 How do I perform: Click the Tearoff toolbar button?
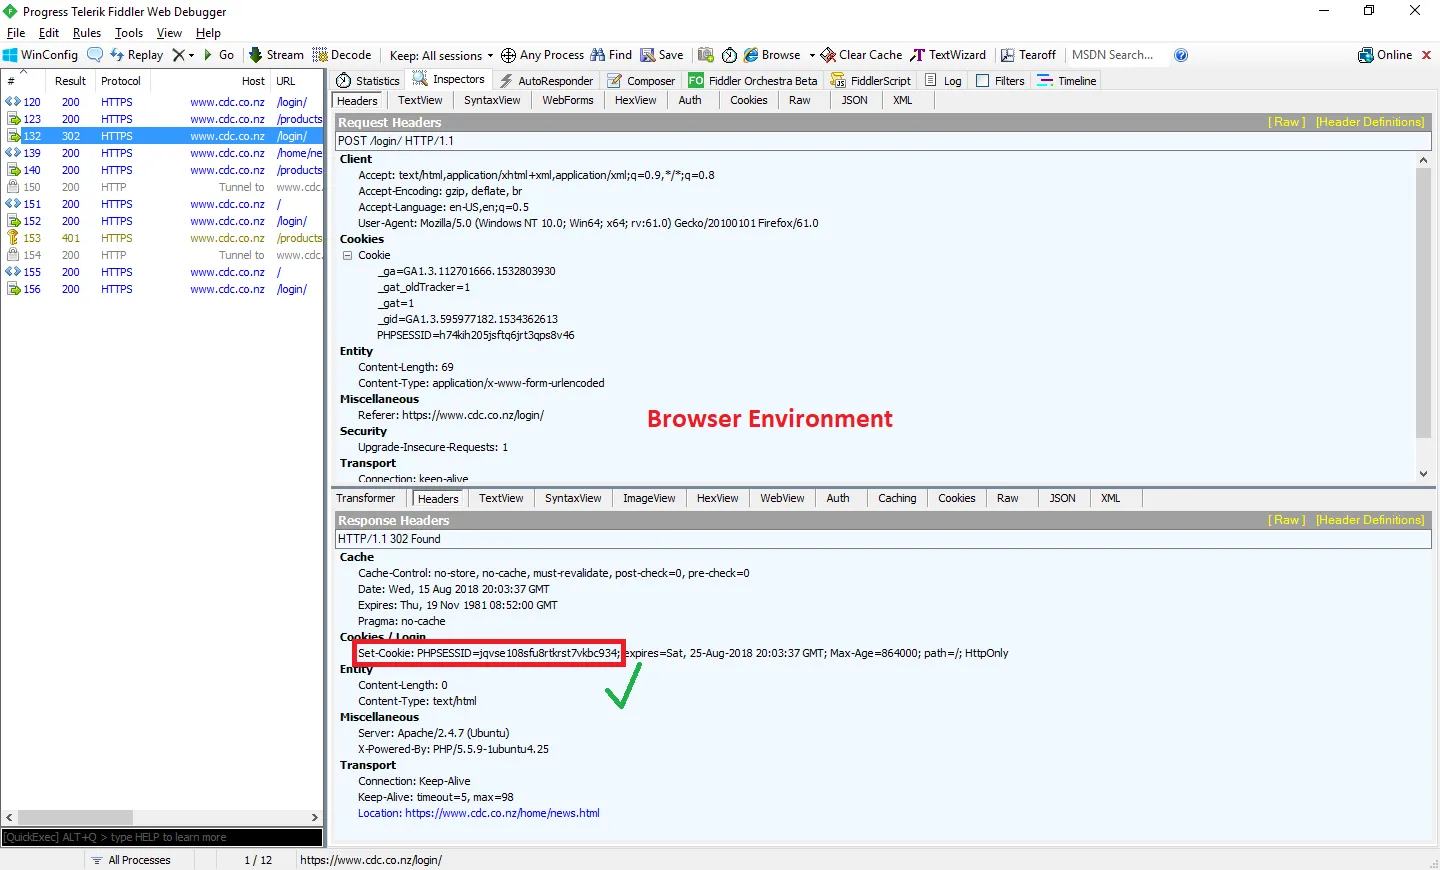tap(1029, 55)
